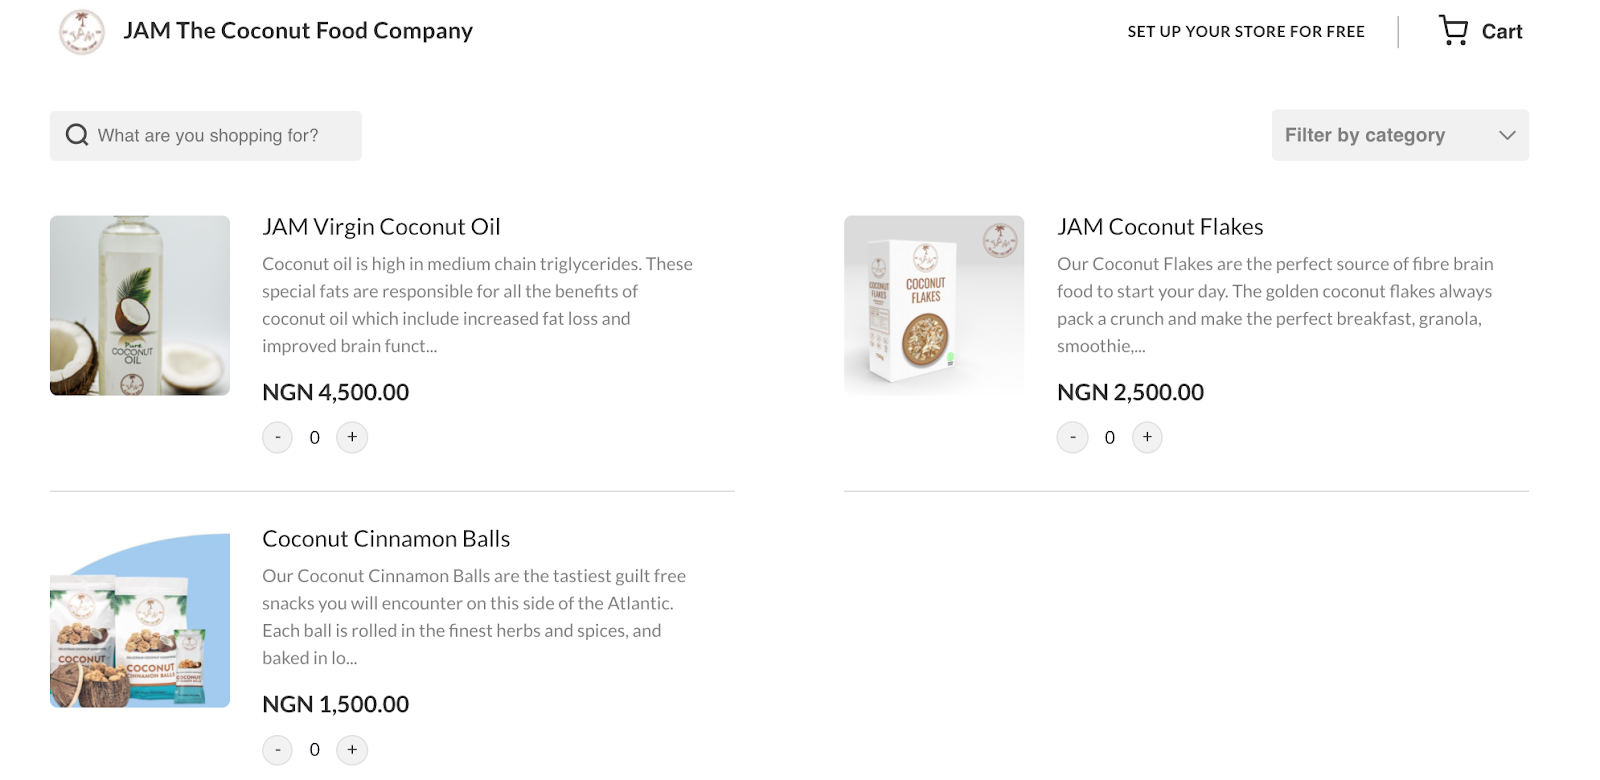Click the search magnifier icon
The image size is (1600, 780).
[77, 135]
